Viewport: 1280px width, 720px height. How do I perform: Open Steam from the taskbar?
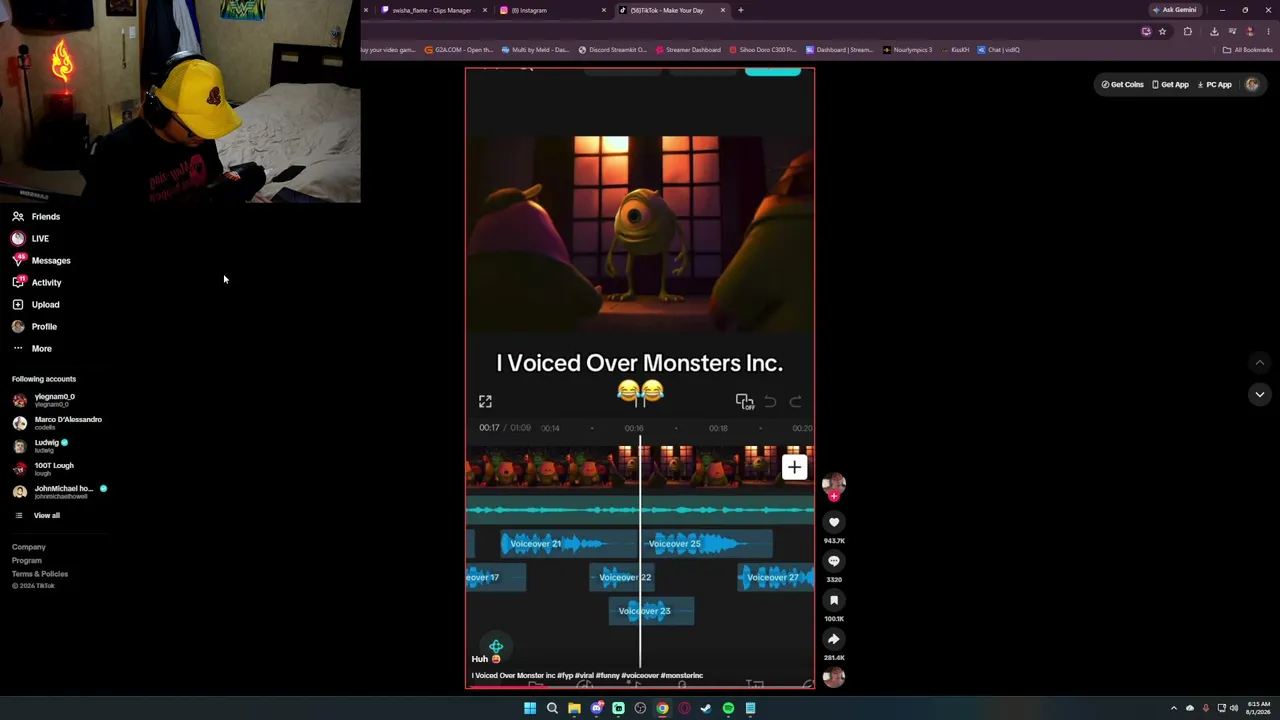tap(706, 708)
